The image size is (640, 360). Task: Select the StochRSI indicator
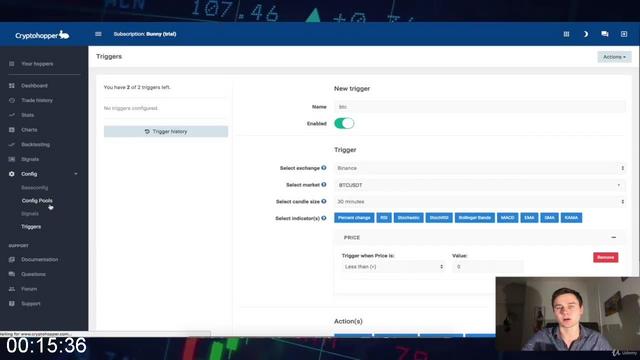coord(439,218)
